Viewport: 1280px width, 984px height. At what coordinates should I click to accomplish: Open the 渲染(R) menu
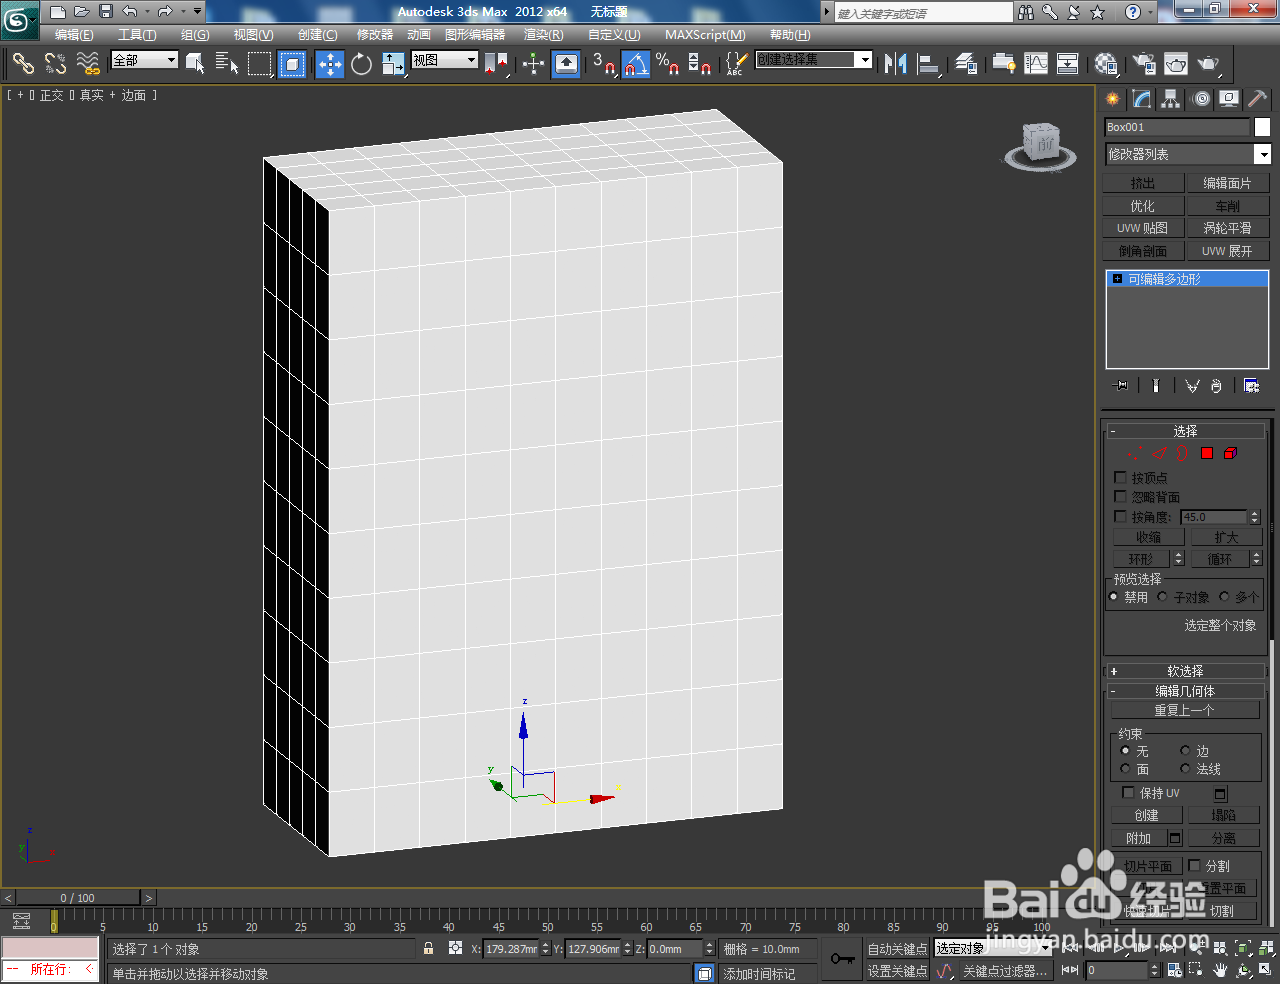pyautogui.click(x=544, y=35)
